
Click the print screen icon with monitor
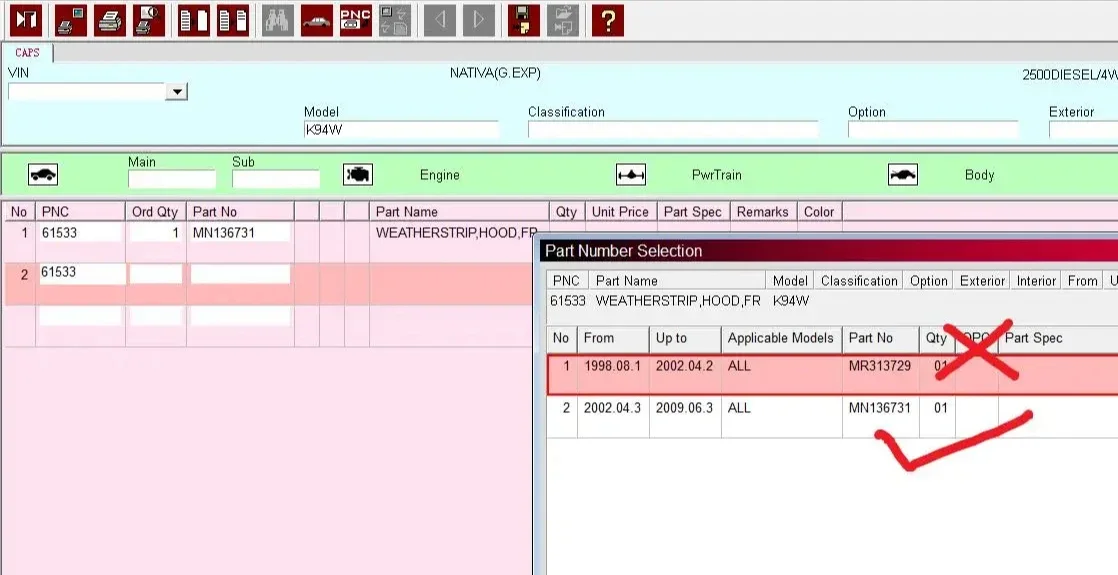pos(70,20)
